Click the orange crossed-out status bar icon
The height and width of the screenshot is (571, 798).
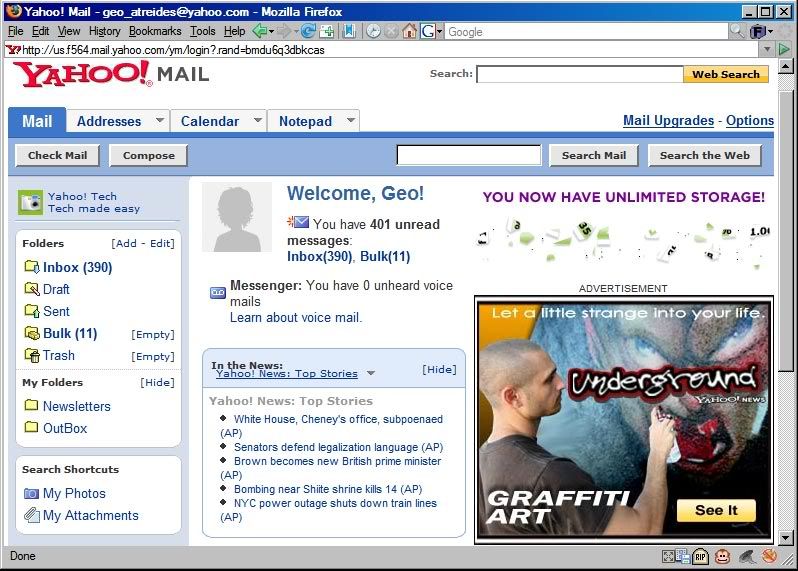(x=769, y=556)
